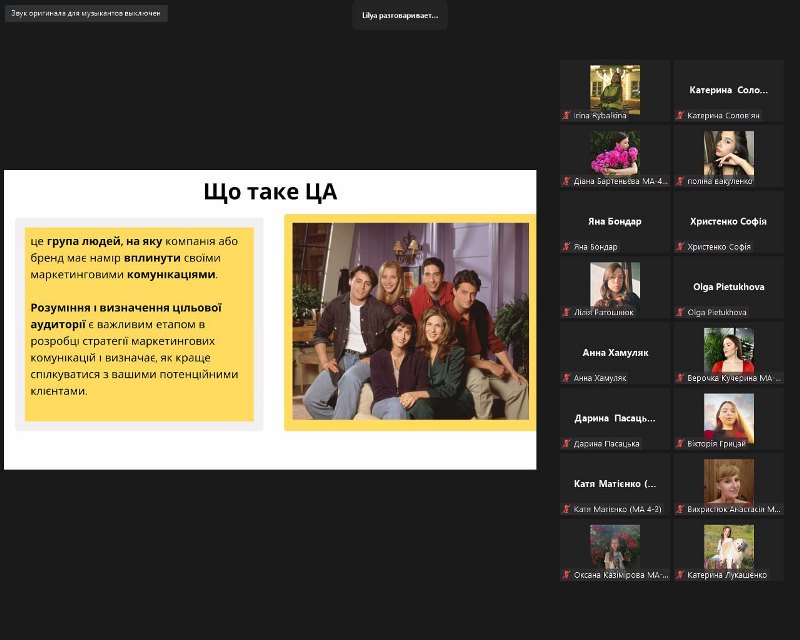This screenshot has height=640, width=800.
Task: Click the 'Катерина Лукашенко' name label
Action: click(727, 575)
